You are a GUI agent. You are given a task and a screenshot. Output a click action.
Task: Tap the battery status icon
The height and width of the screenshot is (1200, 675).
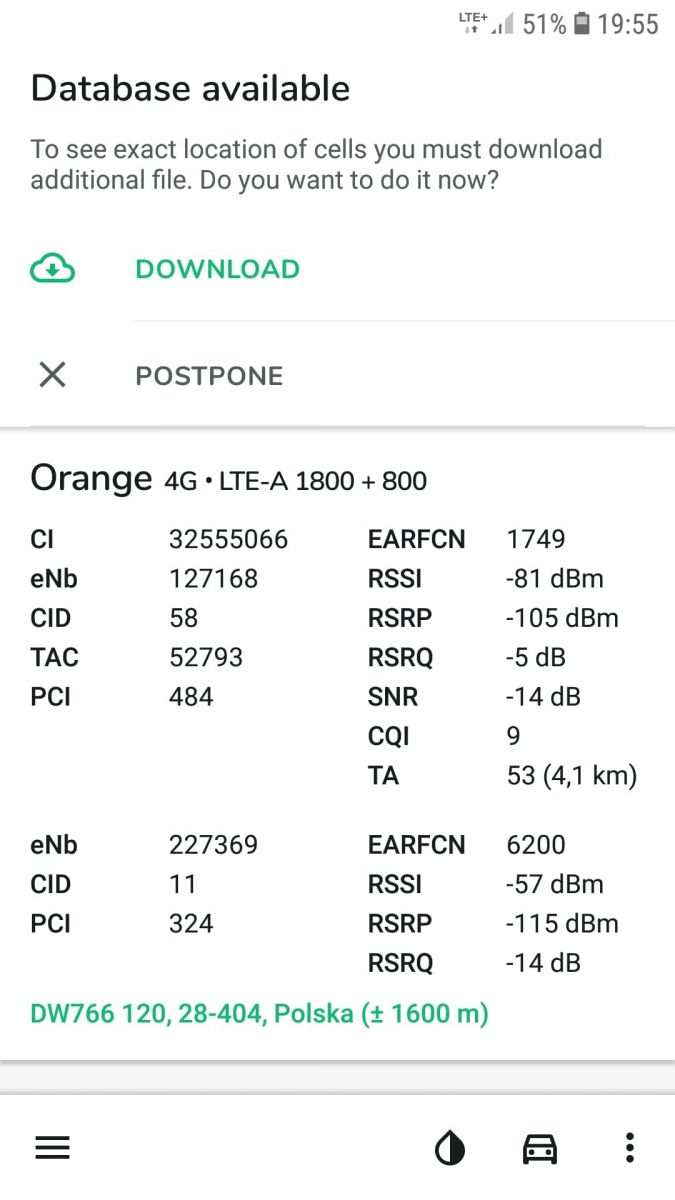(582, 24)
